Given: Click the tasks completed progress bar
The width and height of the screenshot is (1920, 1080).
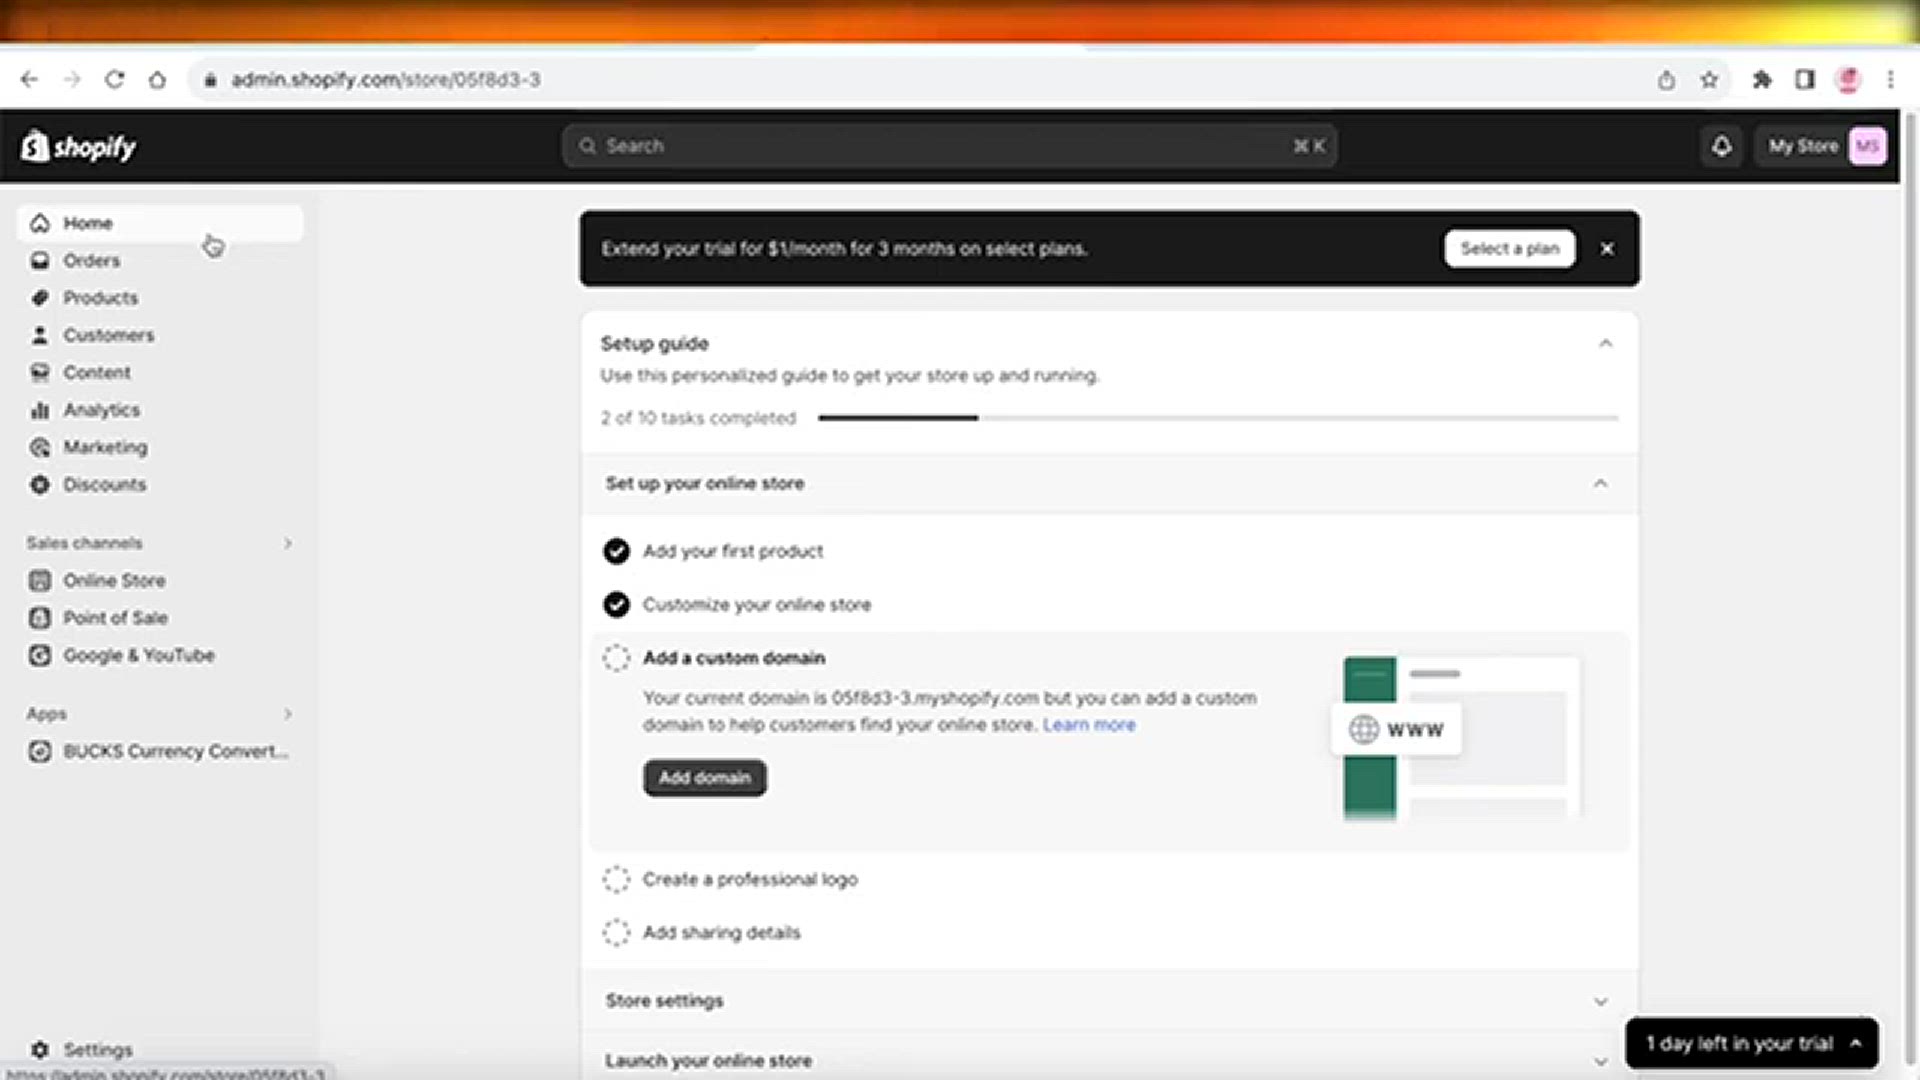Looking at the screenshot, I should pyautogui.click(x=1218, y=418).
